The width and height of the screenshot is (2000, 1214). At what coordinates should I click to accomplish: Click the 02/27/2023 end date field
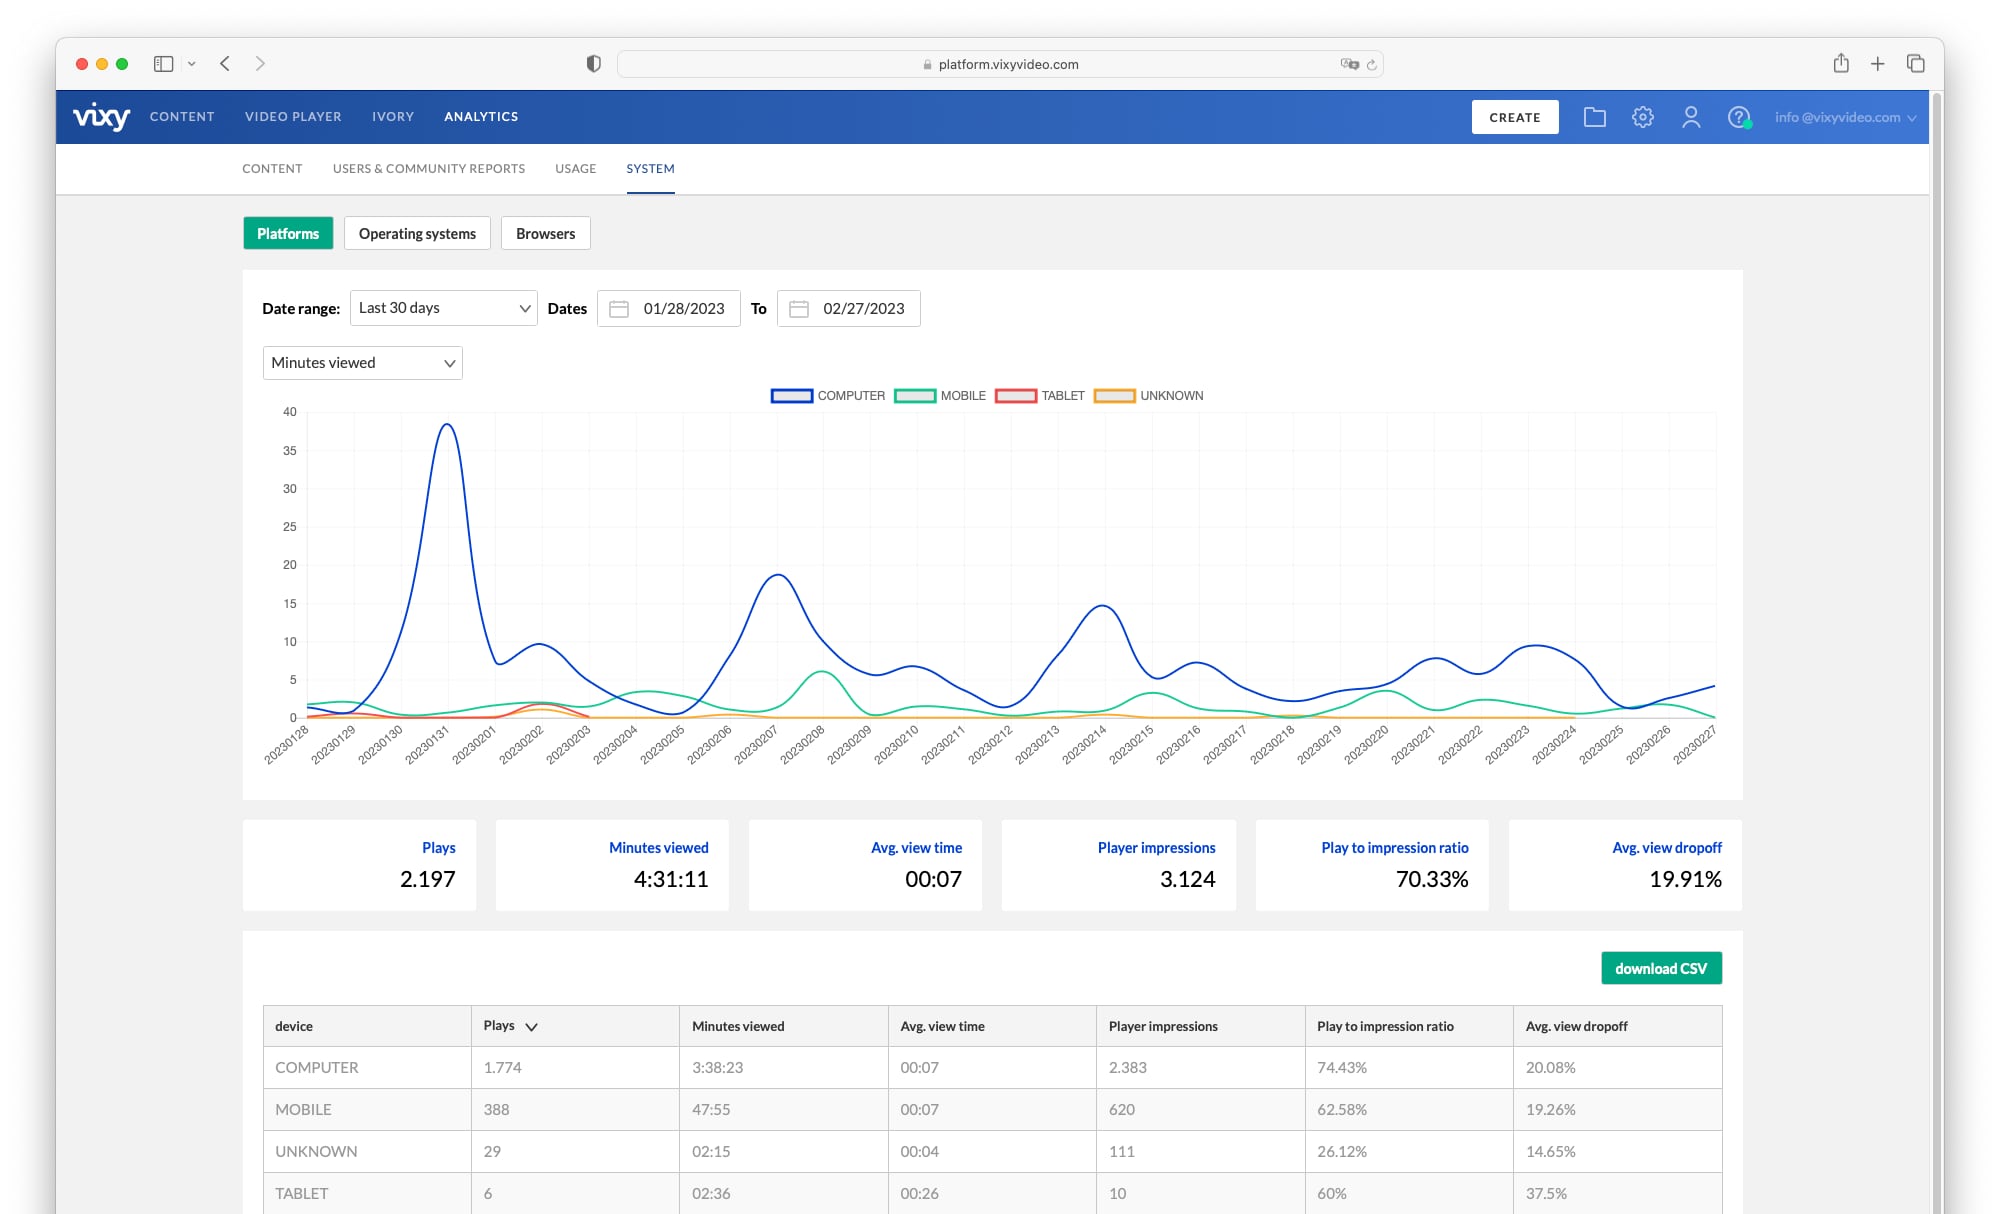[849, 309]
